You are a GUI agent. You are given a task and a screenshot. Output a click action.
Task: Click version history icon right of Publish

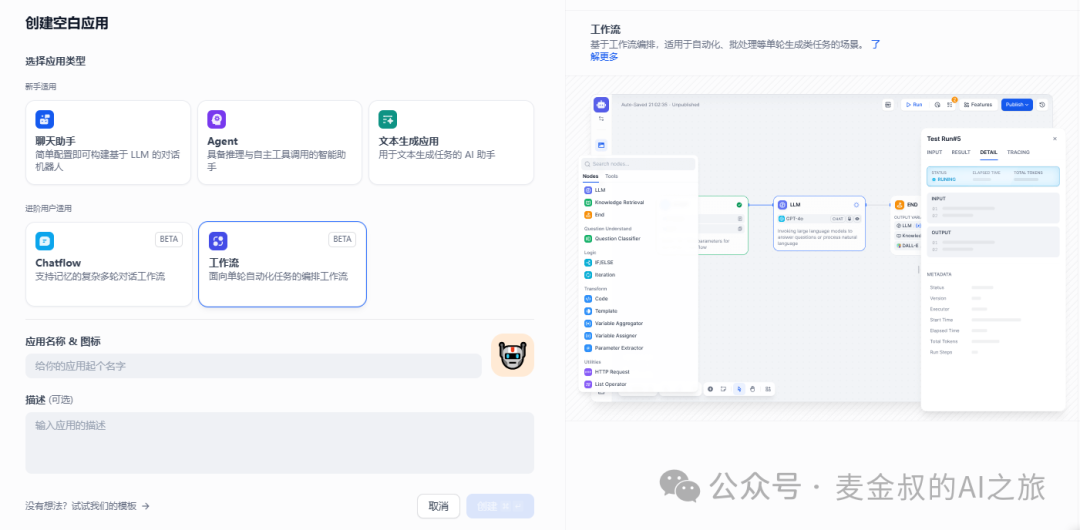(x=1042, y=105)
